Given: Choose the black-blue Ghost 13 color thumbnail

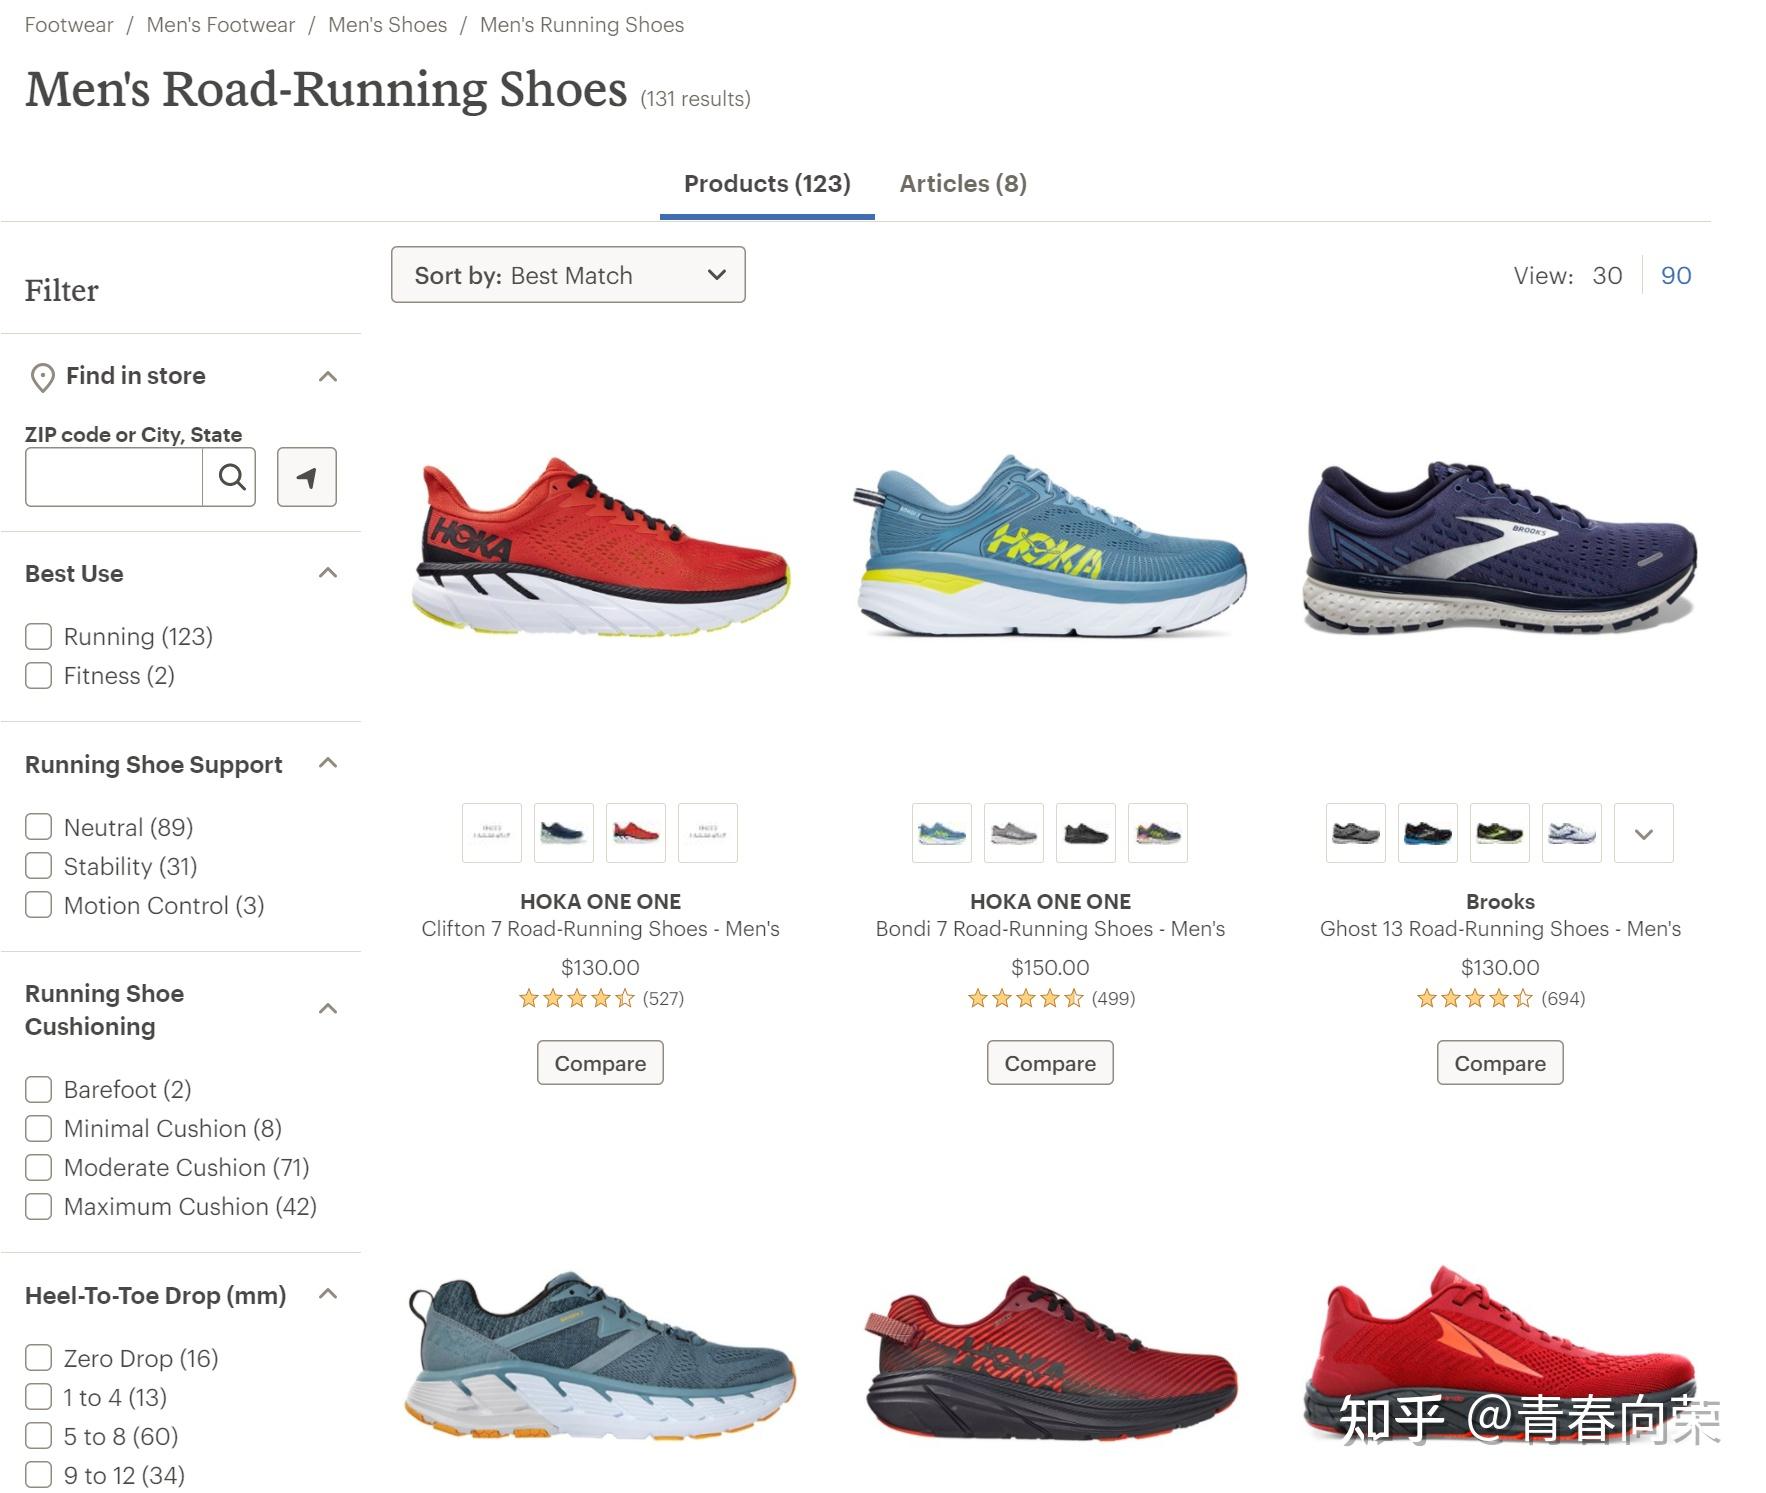Looking at the screenshot, I should [1428, 832].
